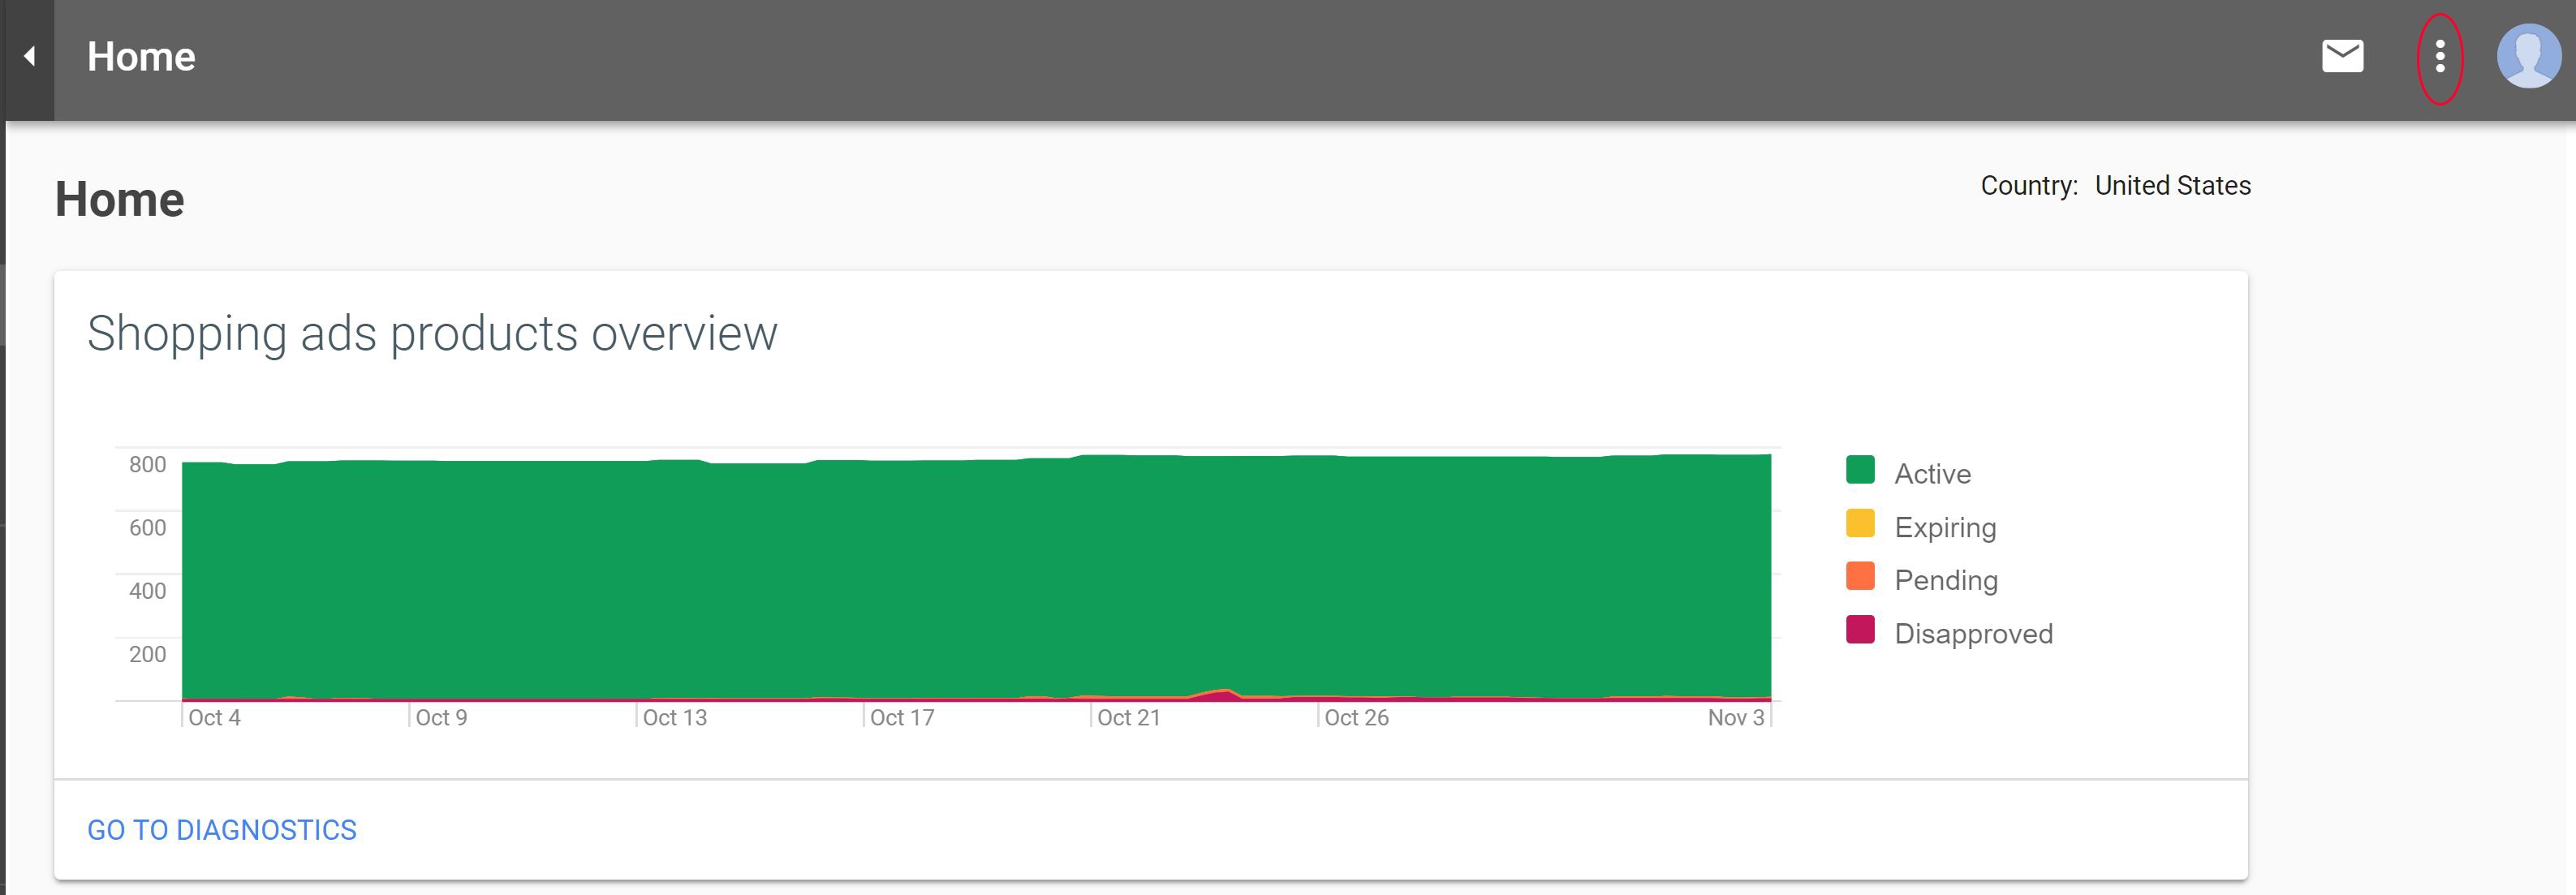Toggle the Active series legend label

pos(1932,474)
